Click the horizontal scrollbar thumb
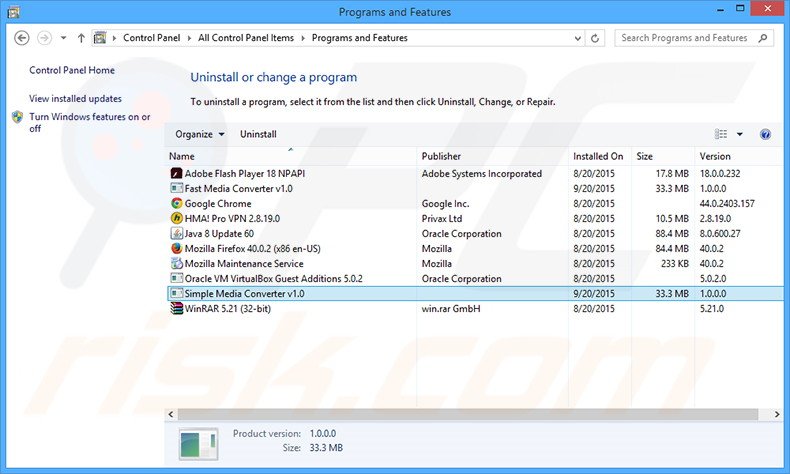The image size is (790, 474). [468, 414]
